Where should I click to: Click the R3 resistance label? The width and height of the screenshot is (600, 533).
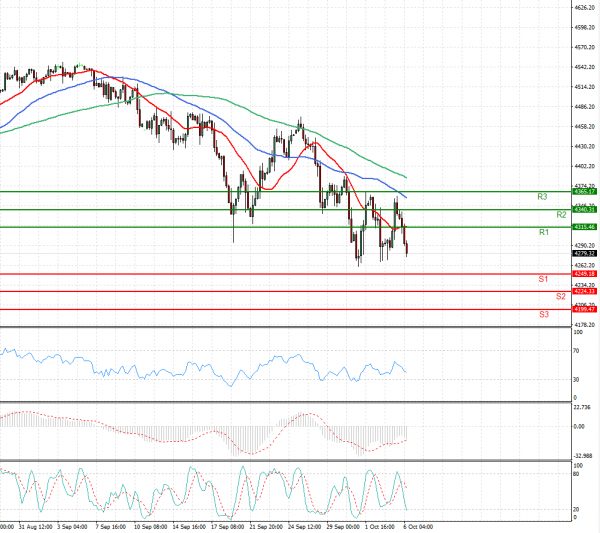[x=542, y=197]
